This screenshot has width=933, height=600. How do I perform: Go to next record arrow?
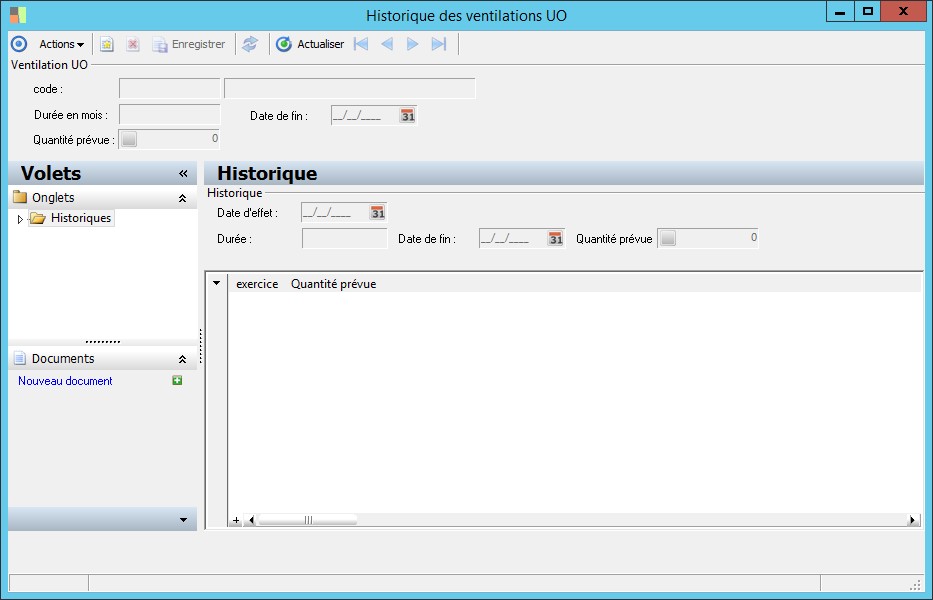[x=412, y=44]
